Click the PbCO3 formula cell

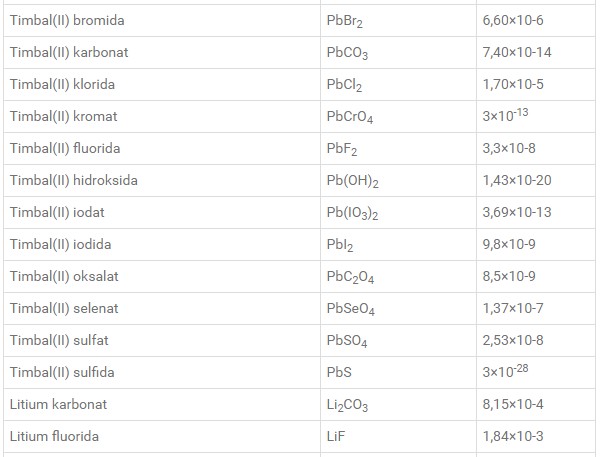(x=398, y=53)
